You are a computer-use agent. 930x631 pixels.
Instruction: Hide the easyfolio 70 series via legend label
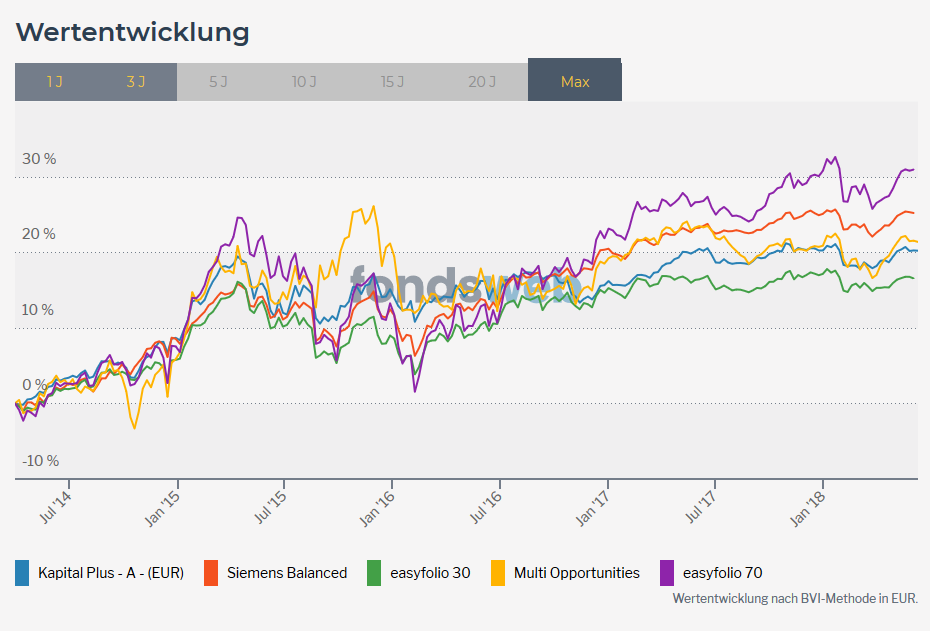(x=723, y=573)
